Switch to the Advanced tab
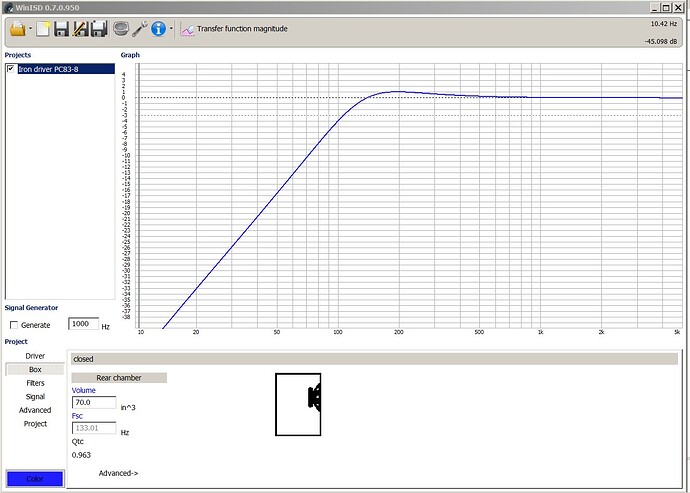The height and width of the screenshot is (493, 690). (35, 410)
